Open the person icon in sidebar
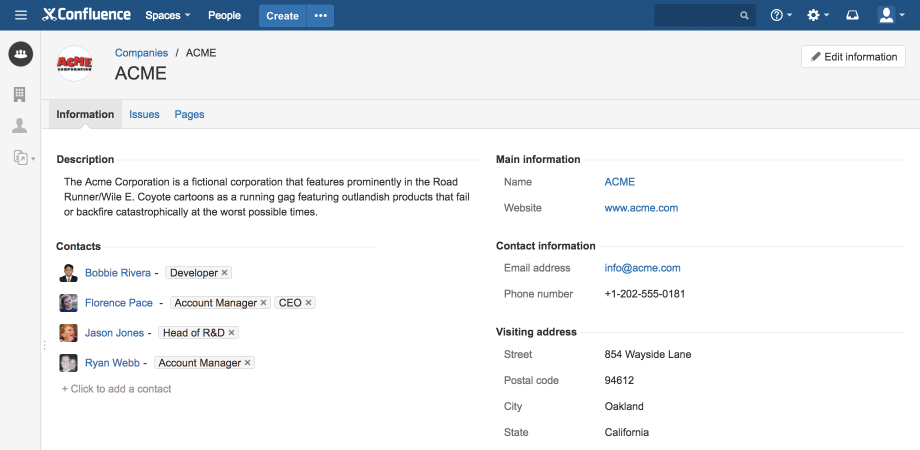The image size is (920, 450). point(20,126)
